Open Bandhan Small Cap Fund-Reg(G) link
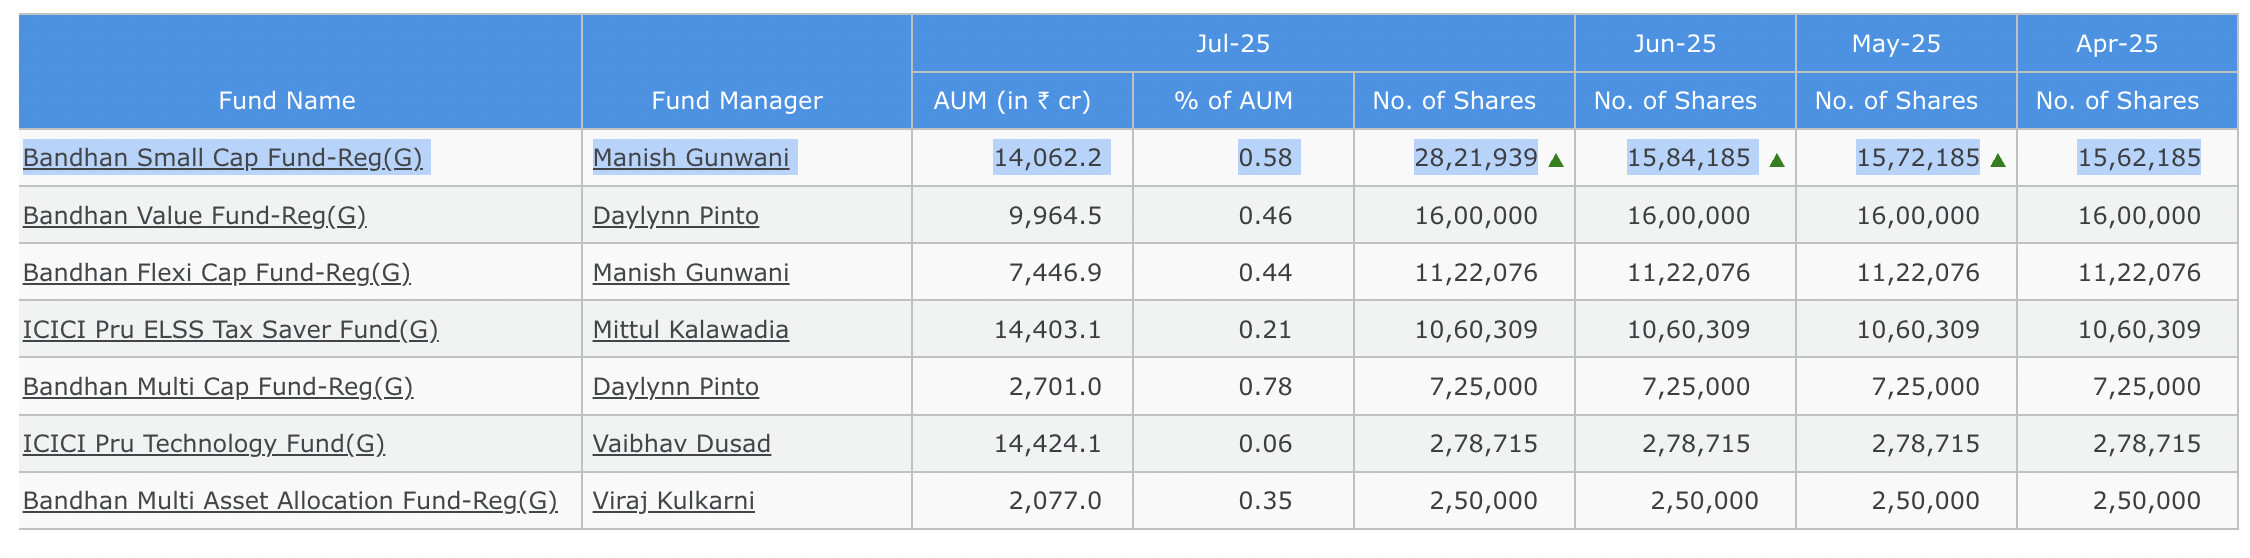 (x=222, y=158)
